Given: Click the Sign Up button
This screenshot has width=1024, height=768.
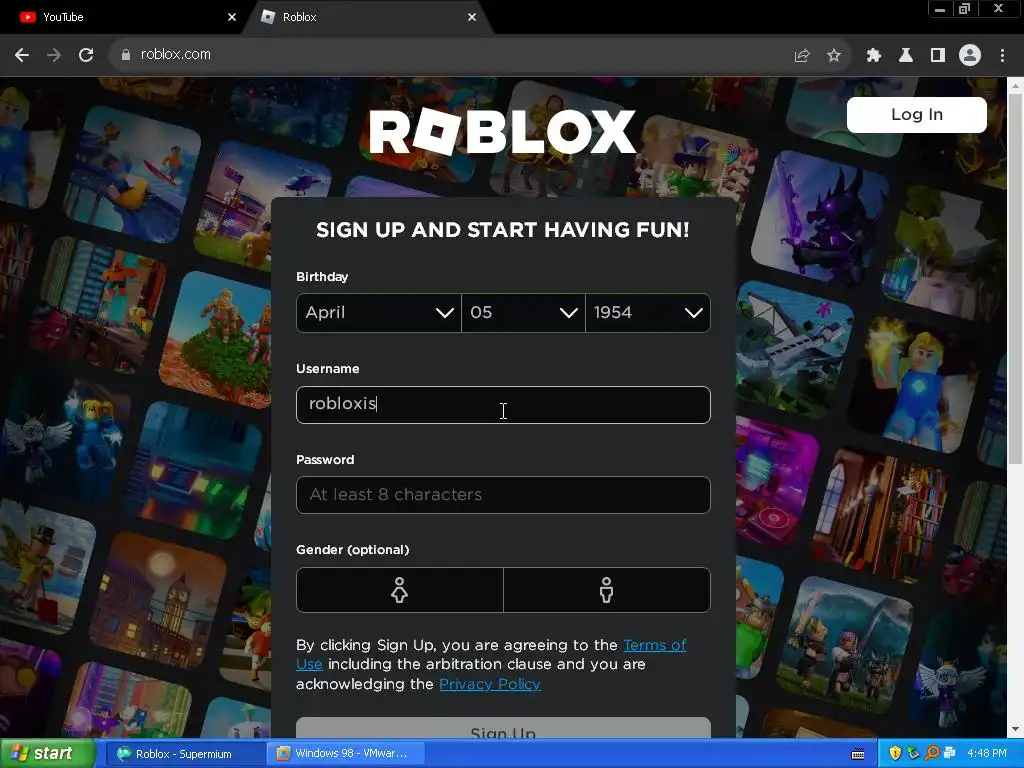Looking at the screenshot, I should click(503, 729).
